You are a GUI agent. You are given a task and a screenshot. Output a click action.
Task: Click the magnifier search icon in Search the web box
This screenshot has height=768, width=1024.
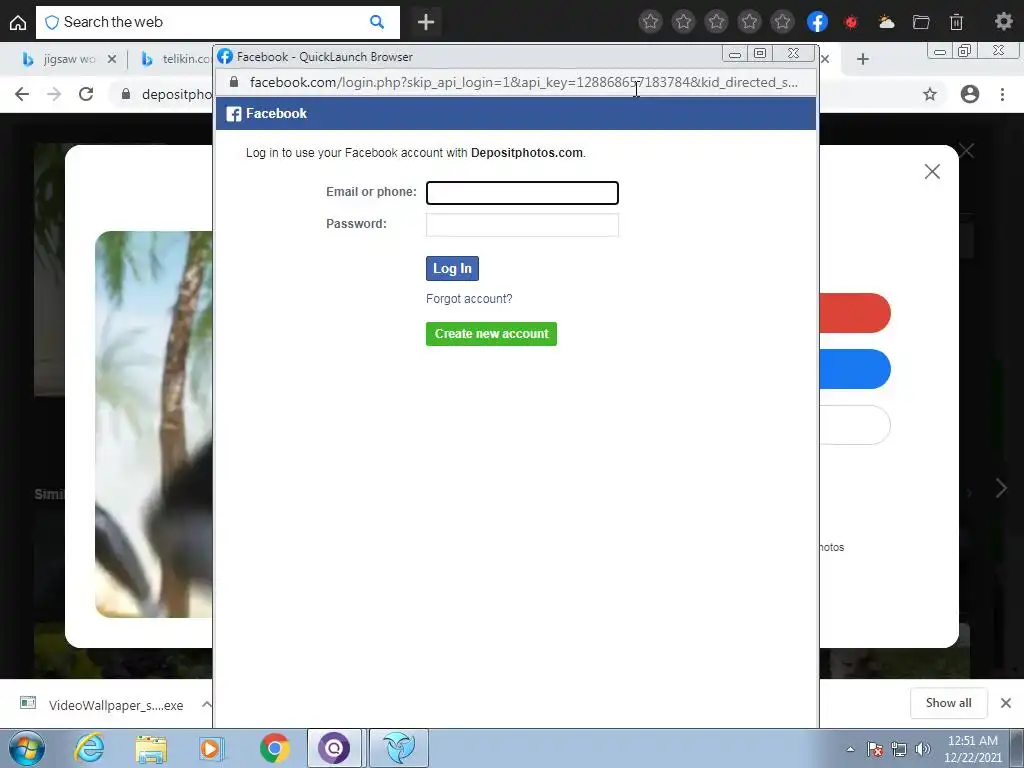tap(377, 22)
